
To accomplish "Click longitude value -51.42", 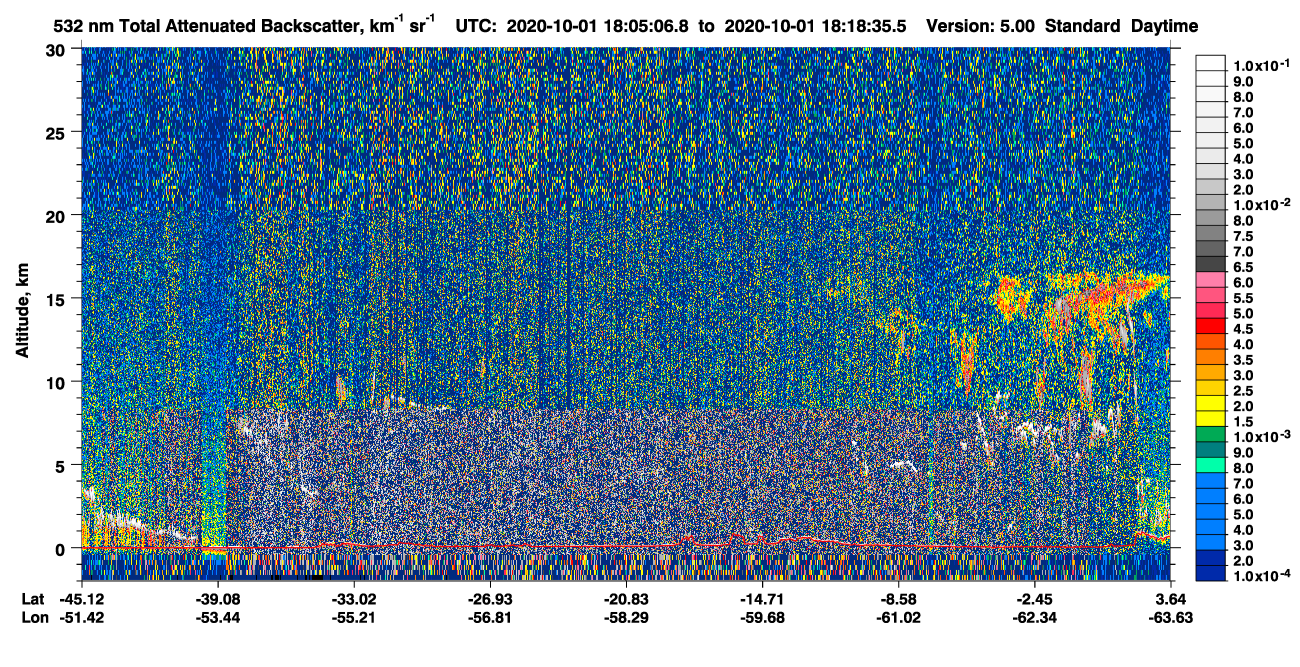I will [81, 617].
